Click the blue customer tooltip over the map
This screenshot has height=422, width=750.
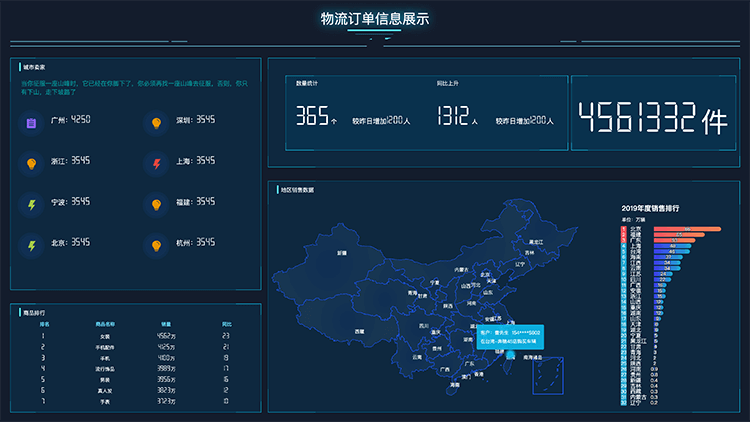pyautogui.click(x=510, y=337)
